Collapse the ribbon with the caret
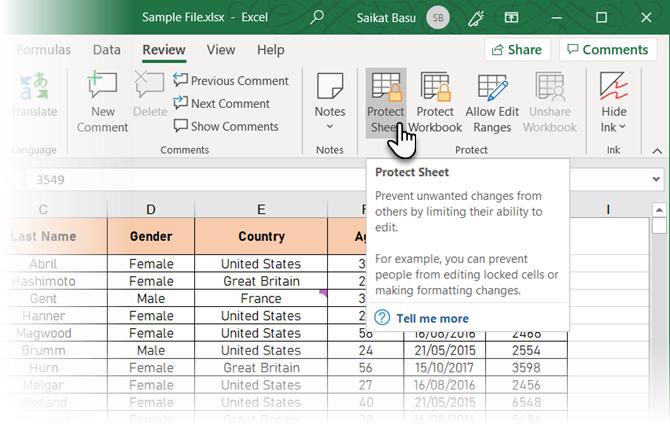 pos(657,151)
